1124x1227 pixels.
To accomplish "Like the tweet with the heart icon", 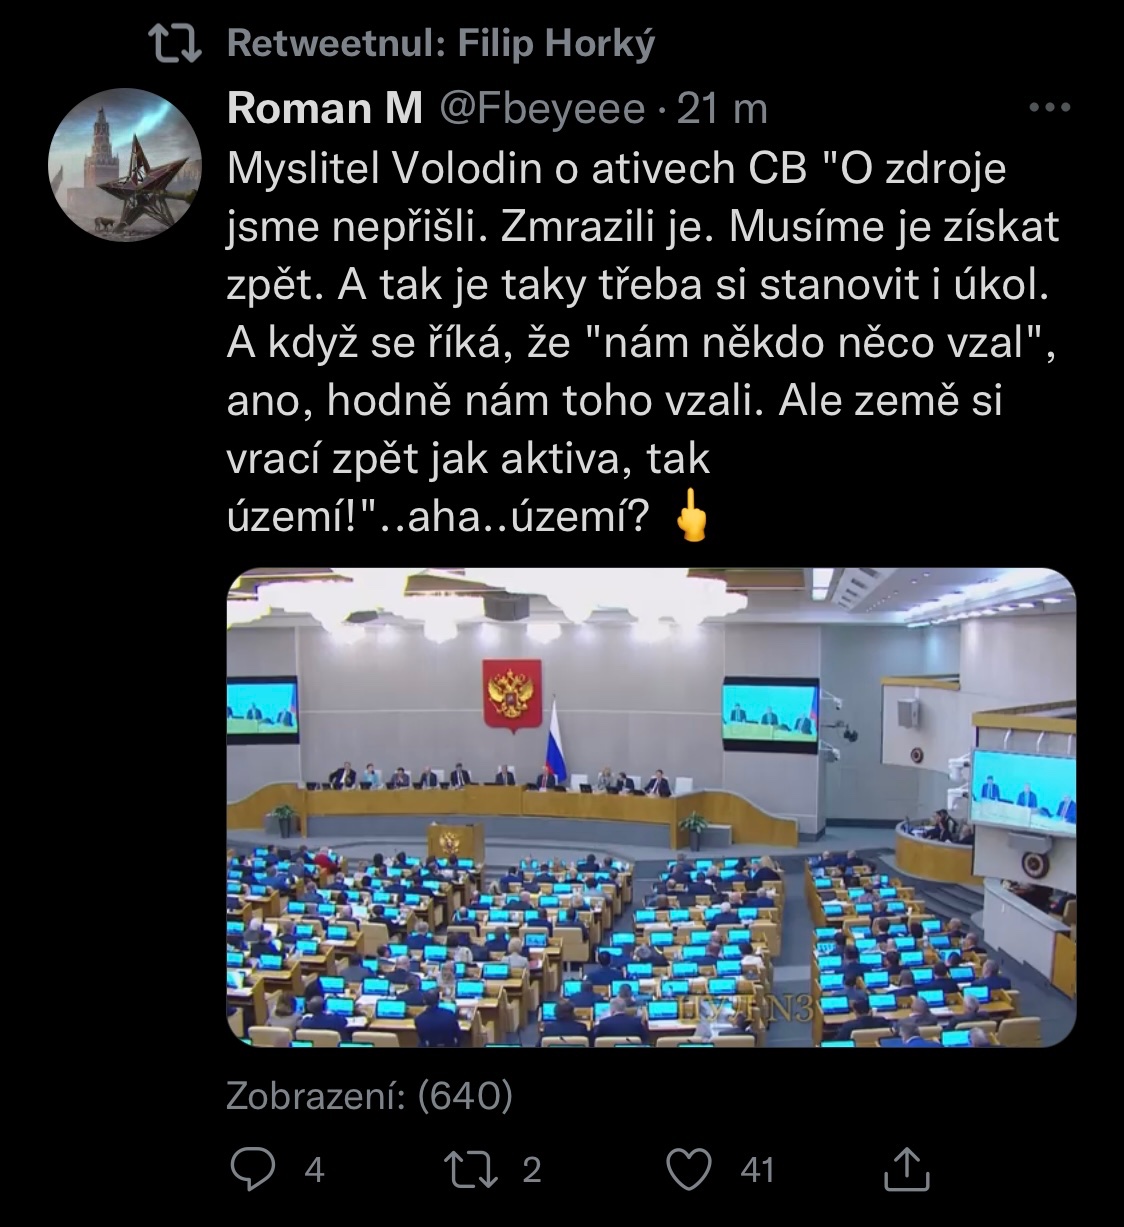I will (x=688, y=1169).
